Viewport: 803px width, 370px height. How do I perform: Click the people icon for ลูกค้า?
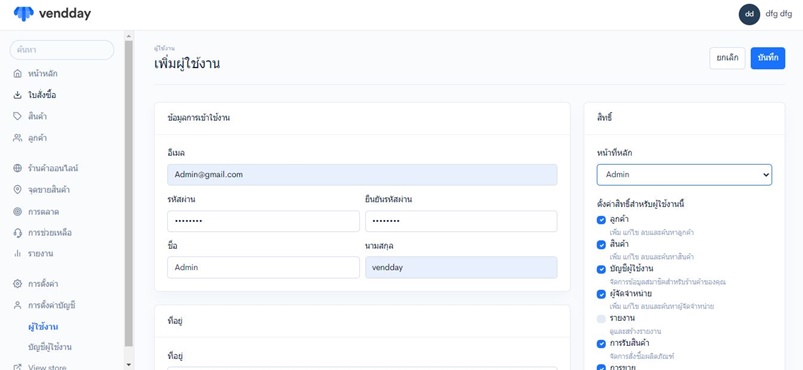[x=17, y=138]
